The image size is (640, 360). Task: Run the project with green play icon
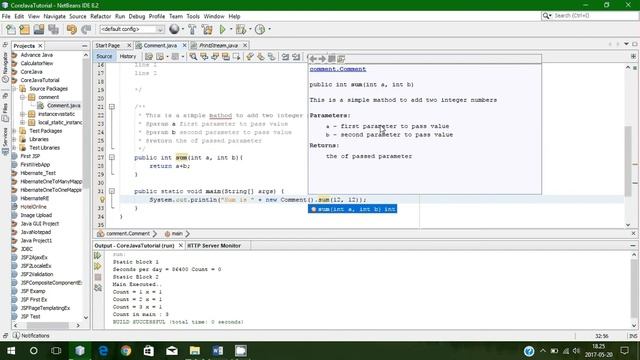tap(222, 29)
